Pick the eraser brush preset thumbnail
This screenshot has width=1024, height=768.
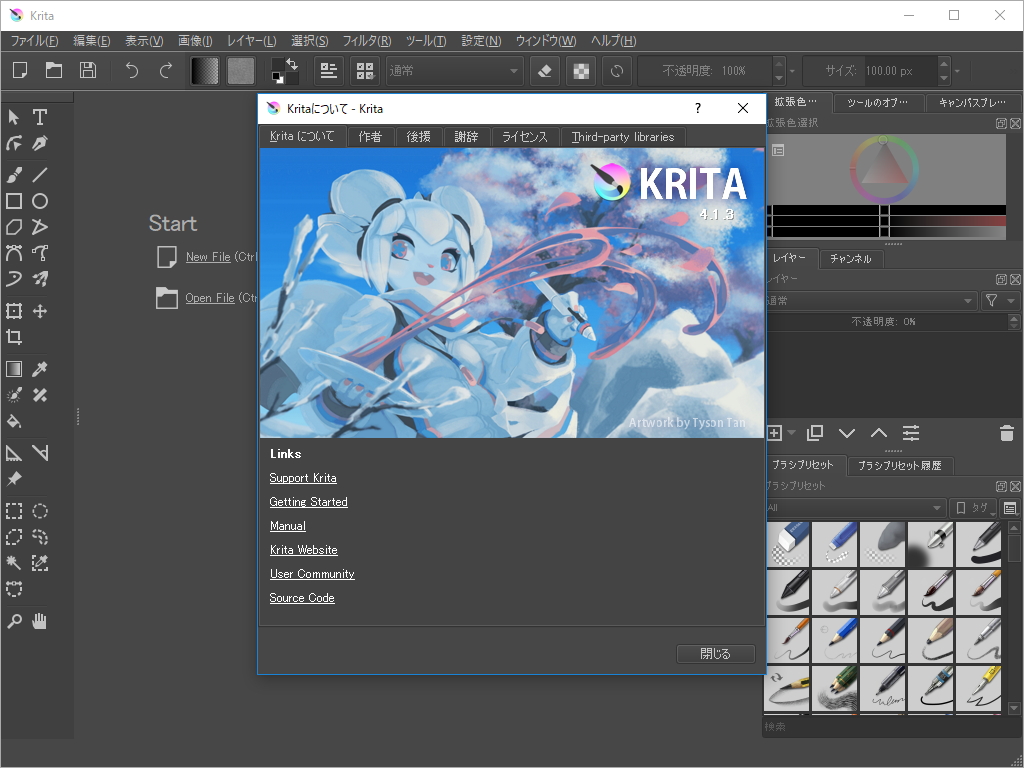tap(787, 544)
